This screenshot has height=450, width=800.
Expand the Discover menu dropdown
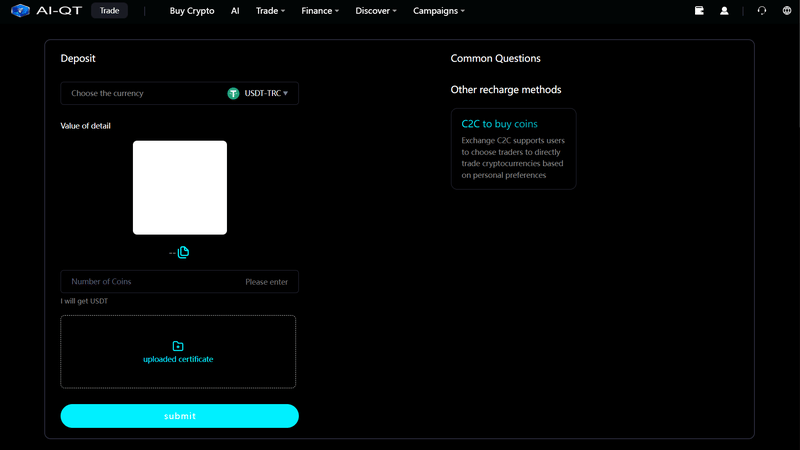pos(376,11)
